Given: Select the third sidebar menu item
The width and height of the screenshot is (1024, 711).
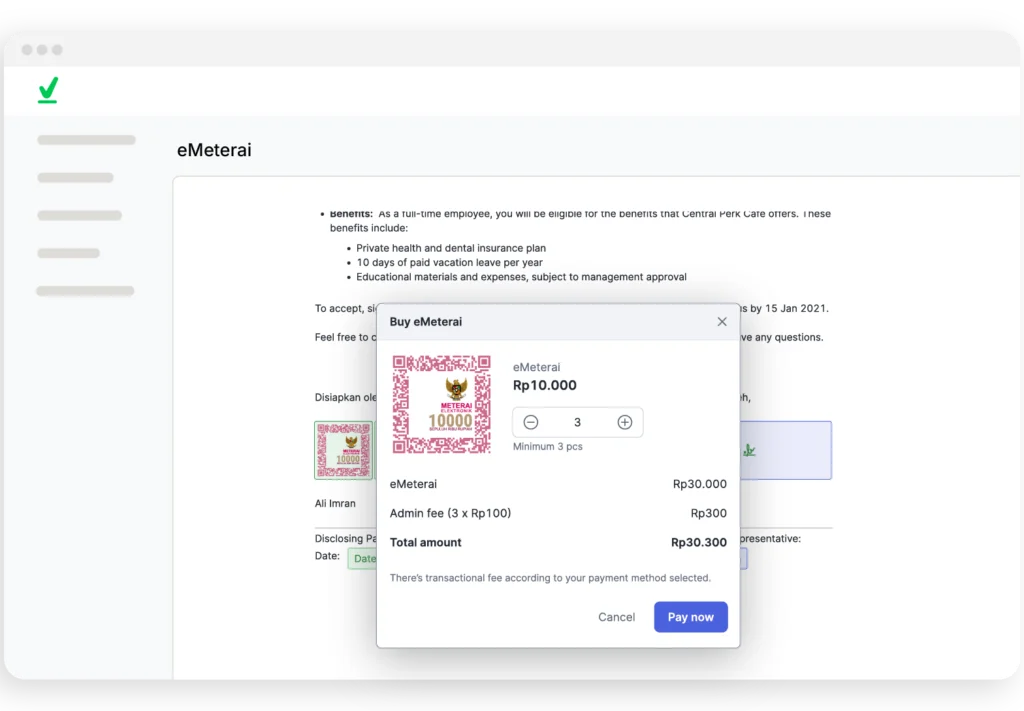Looking at the screenshot, I should [79, 215].
